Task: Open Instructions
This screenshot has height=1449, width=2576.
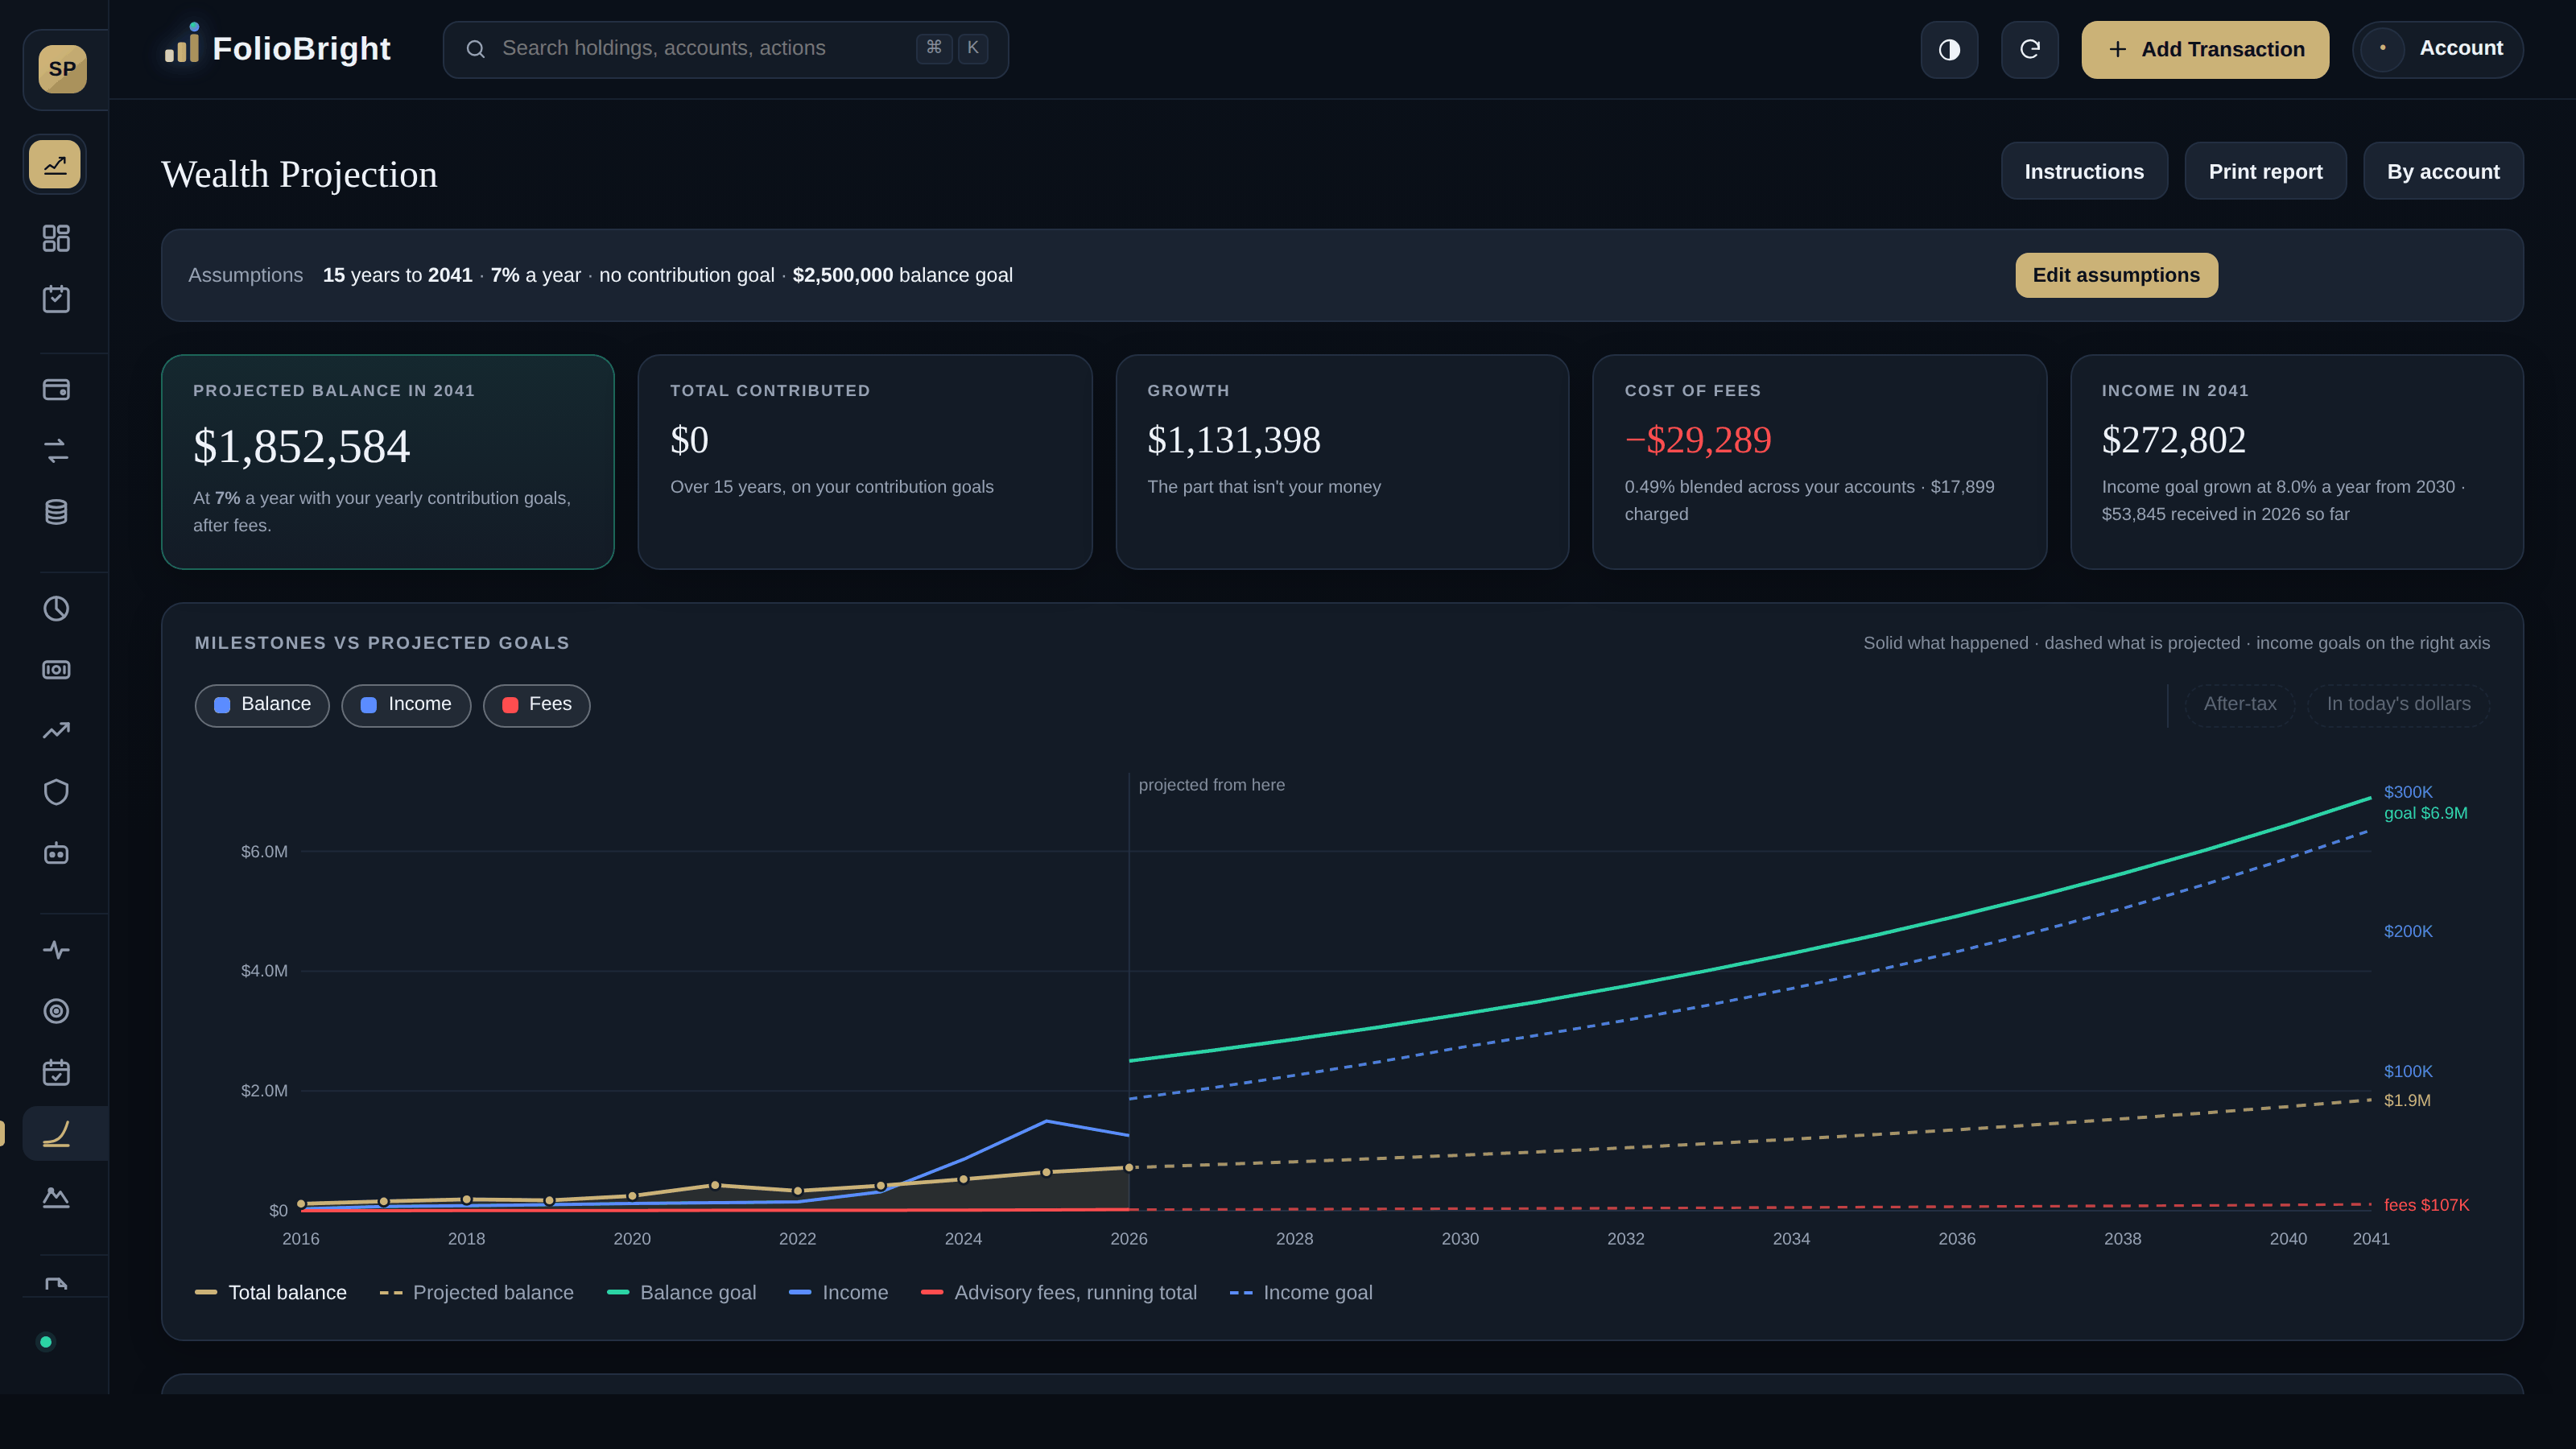Action: (2084, 171)
